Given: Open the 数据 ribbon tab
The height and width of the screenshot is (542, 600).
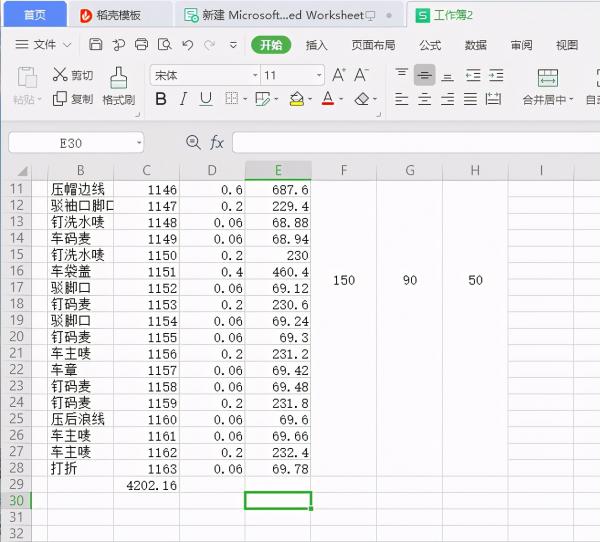Looking at the screenshot, I should [x=476, y=45].
